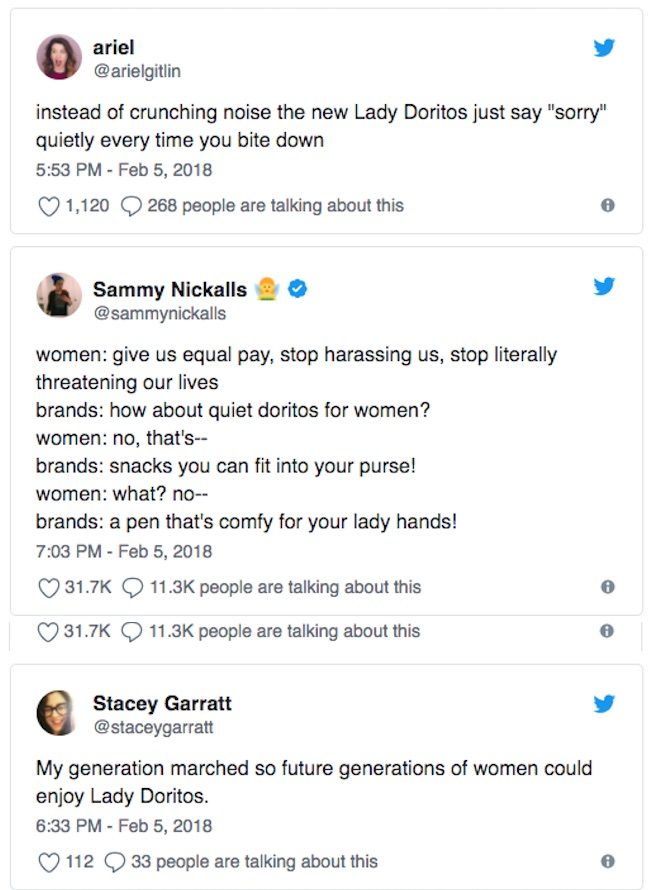This screenshot has width=650, height=890.
Task: Visit the @staceygarratt handle
Action: 153,727
